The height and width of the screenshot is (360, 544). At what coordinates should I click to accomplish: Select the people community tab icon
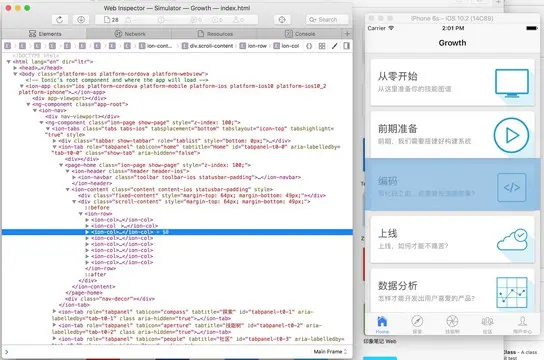click(x=487, y=325)
